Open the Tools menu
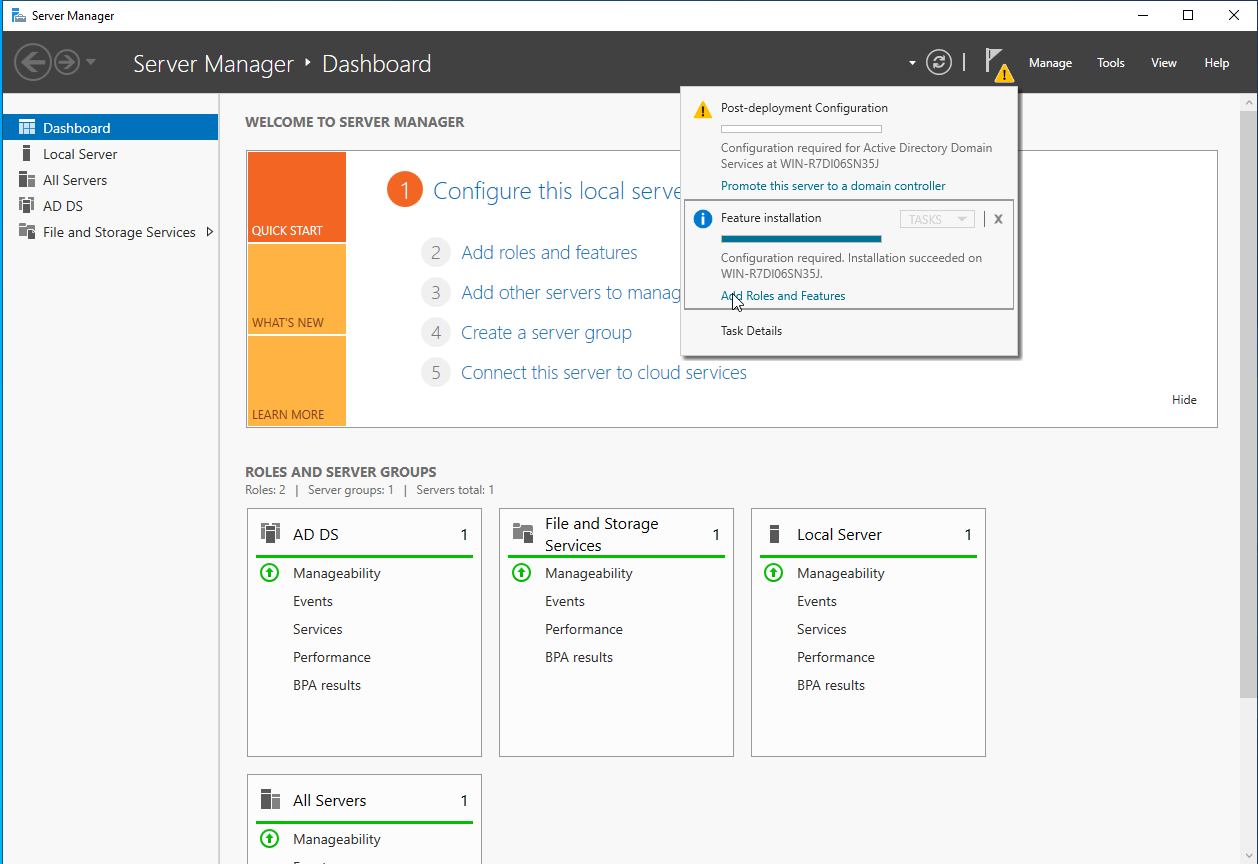The width and height of the screenshot is (1258, 864). (x=1111, y=63)
